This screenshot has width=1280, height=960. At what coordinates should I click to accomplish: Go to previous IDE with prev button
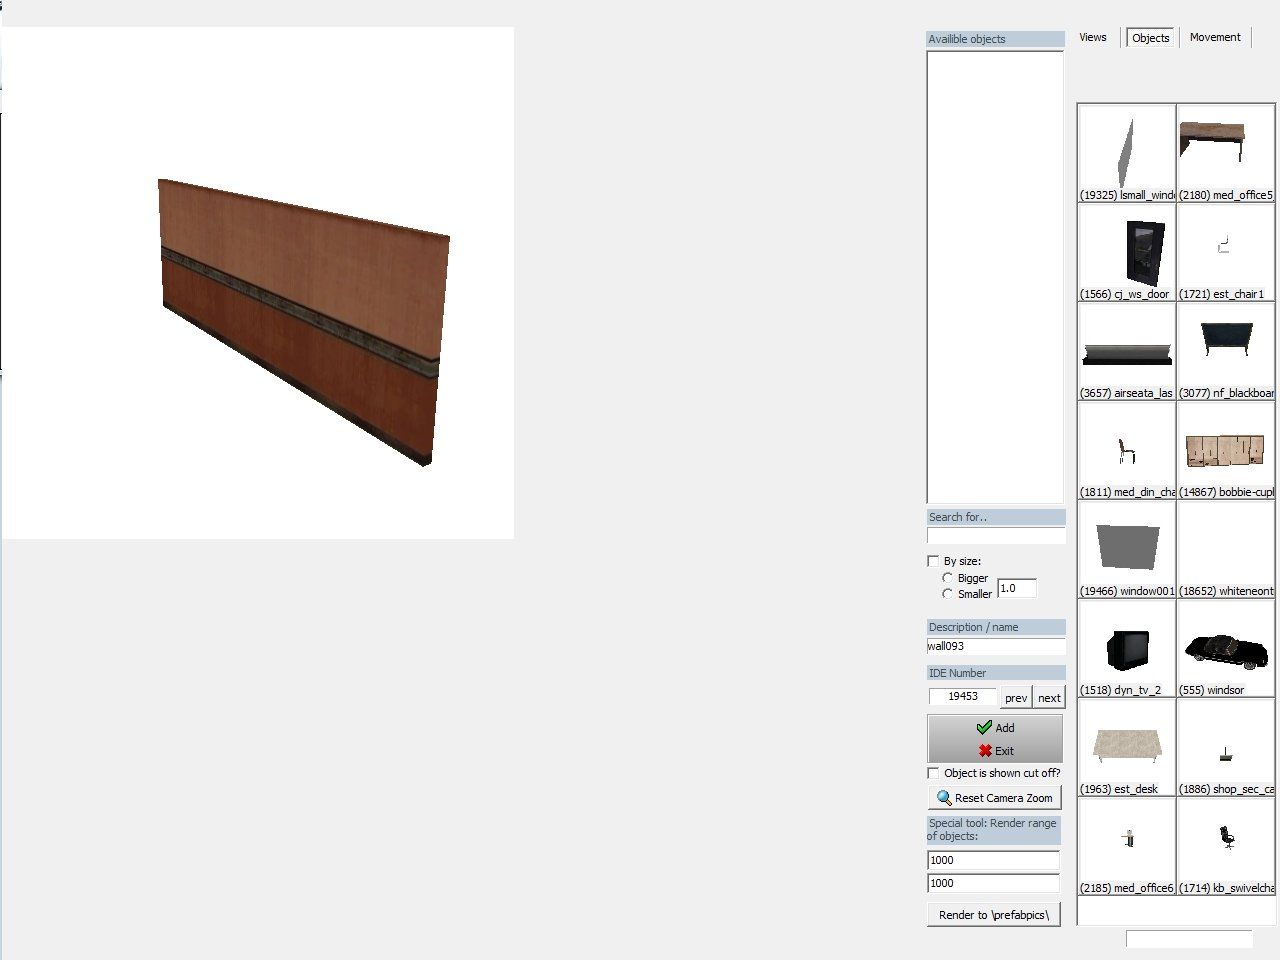coord(1016,698)
